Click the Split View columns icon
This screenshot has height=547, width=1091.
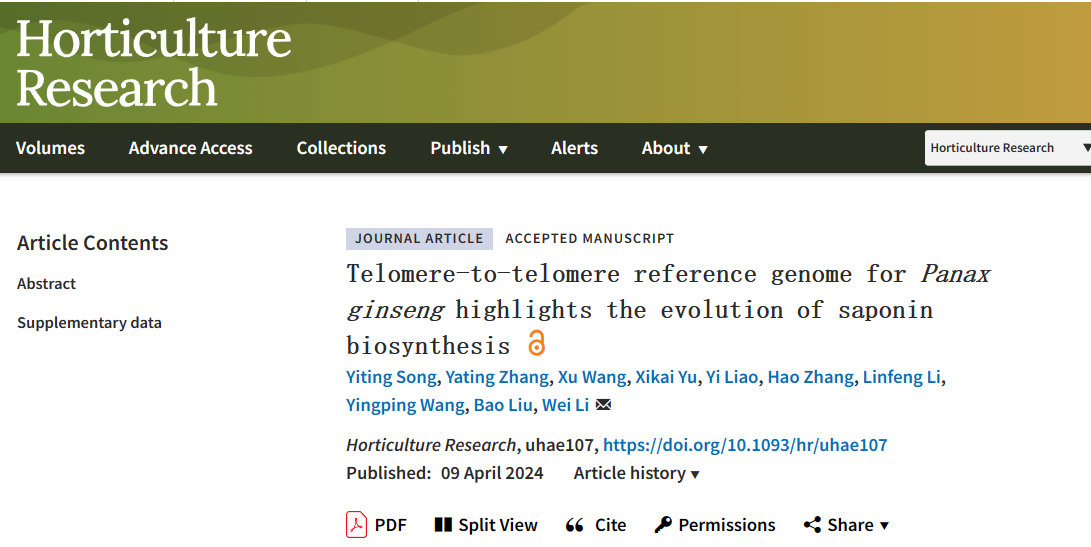(x=443, y=525)
